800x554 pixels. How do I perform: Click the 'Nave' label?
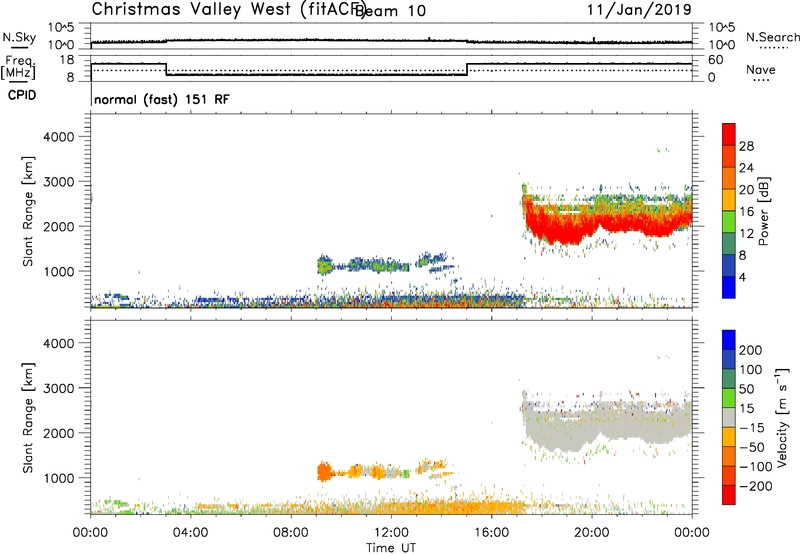[x=761, y=69]
